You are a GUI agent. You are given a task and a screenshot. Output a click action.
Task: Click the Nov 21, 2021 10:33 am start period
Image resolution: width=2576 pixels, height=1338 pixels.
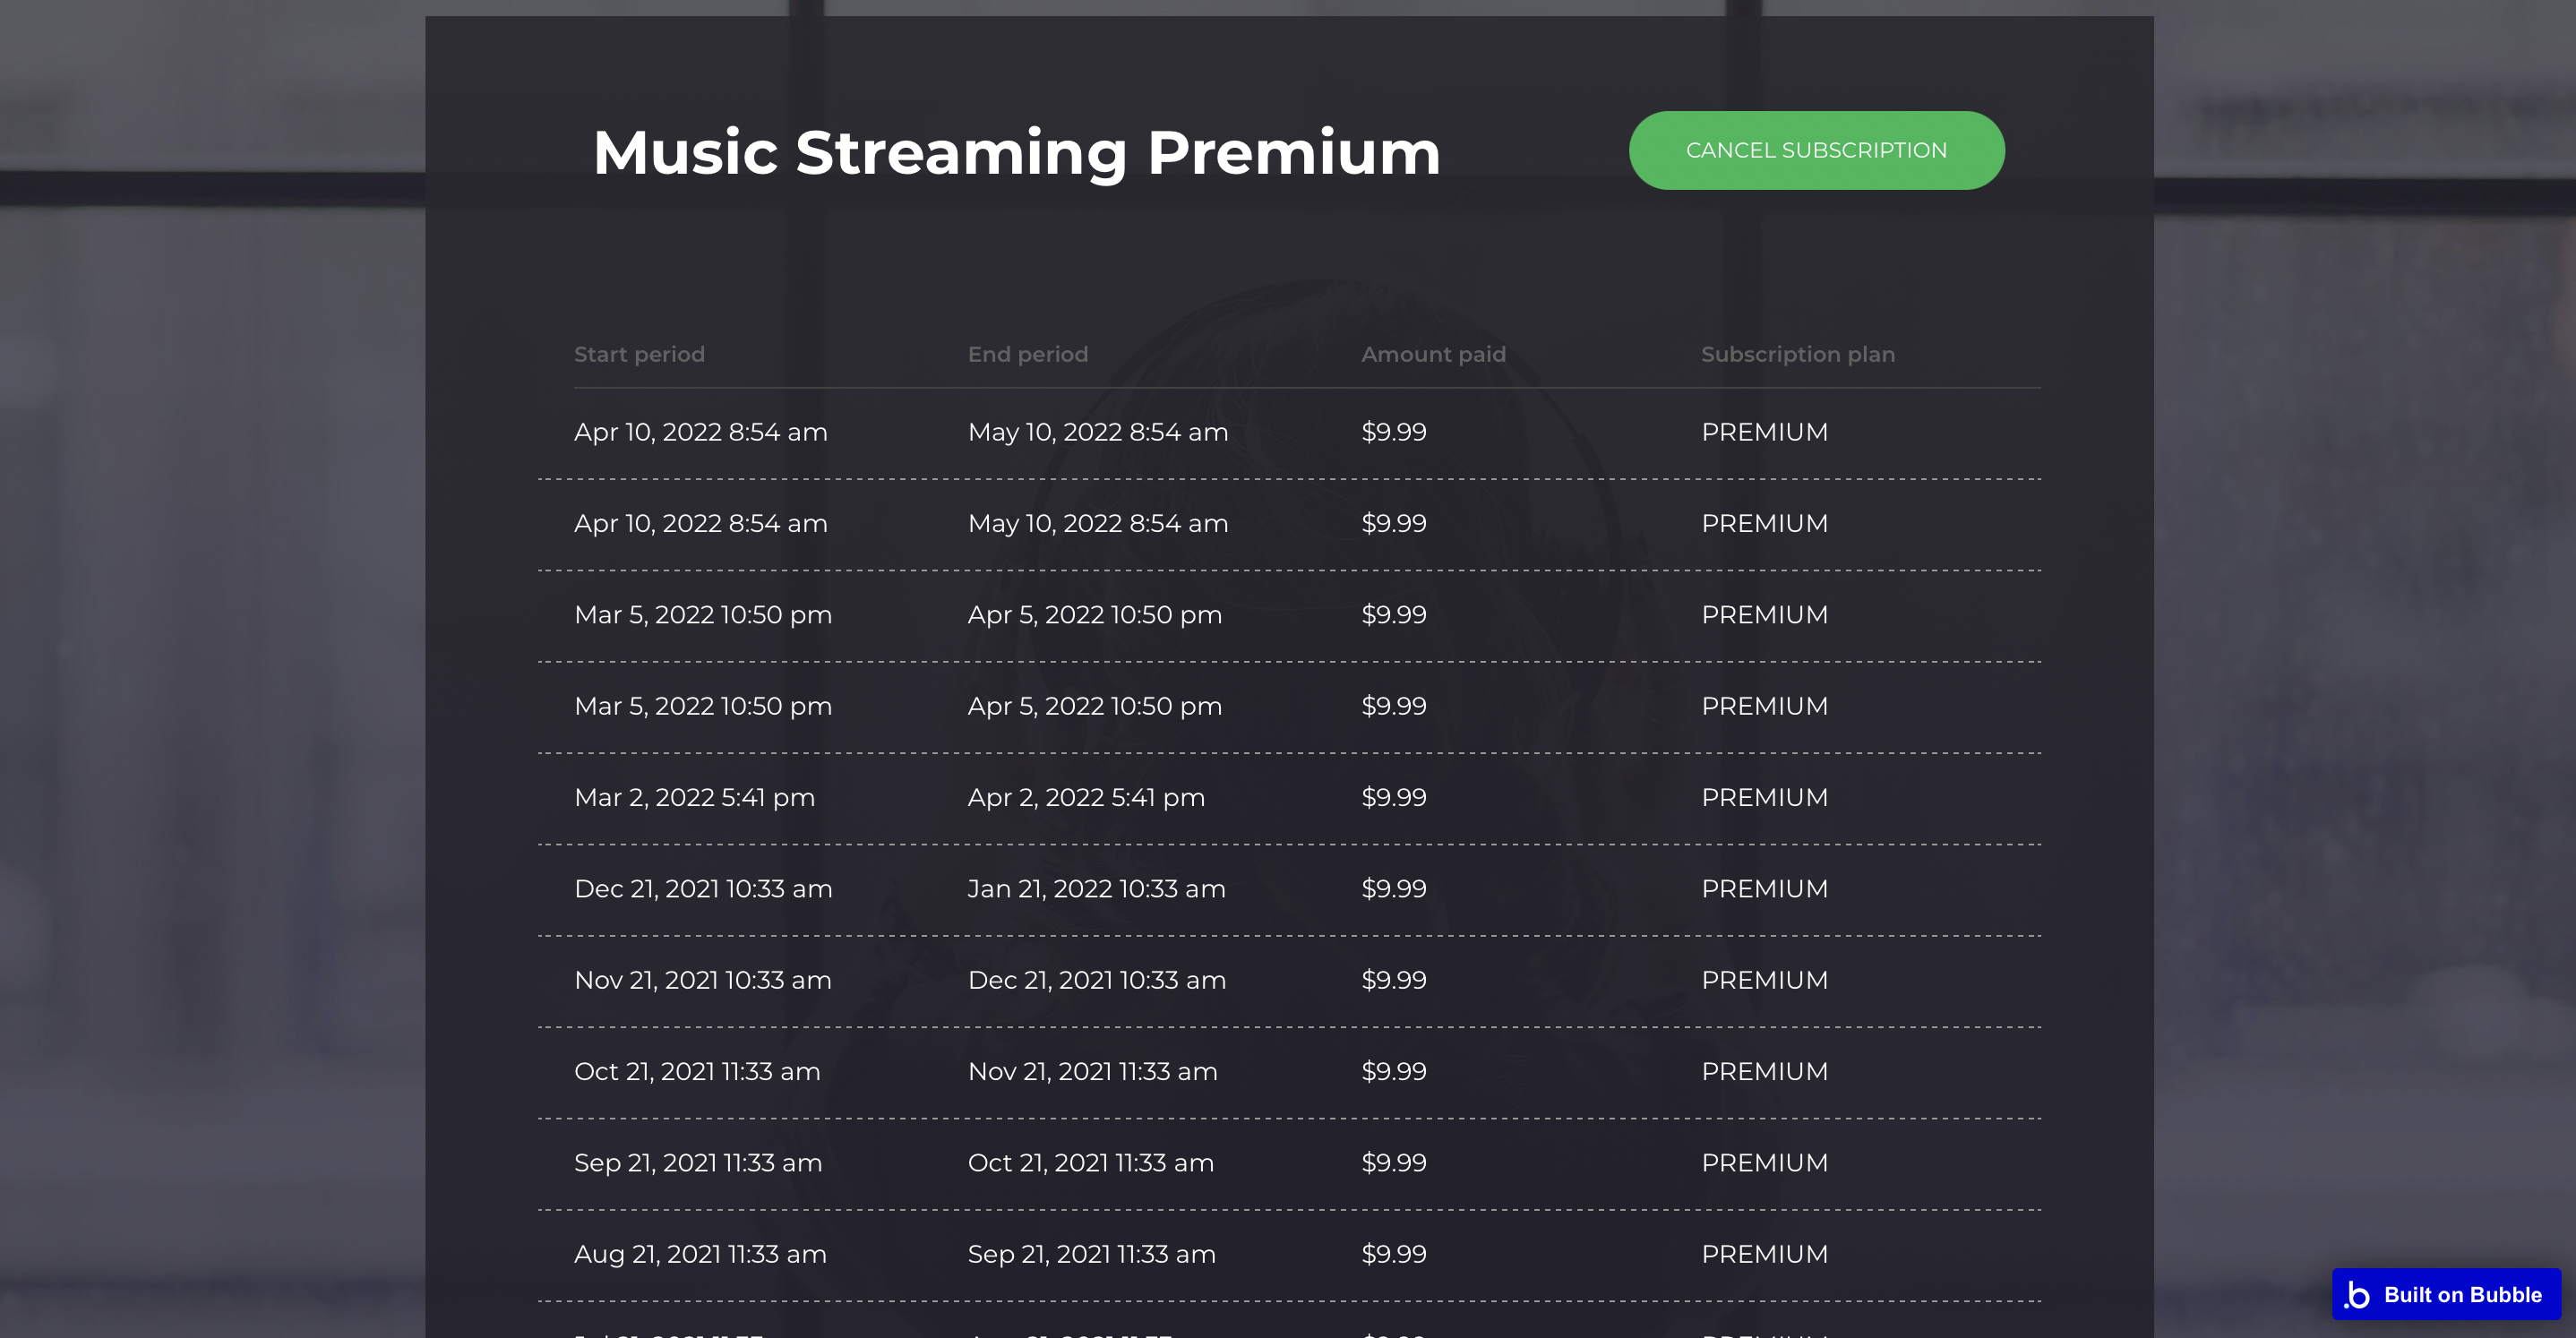[702, 980]
